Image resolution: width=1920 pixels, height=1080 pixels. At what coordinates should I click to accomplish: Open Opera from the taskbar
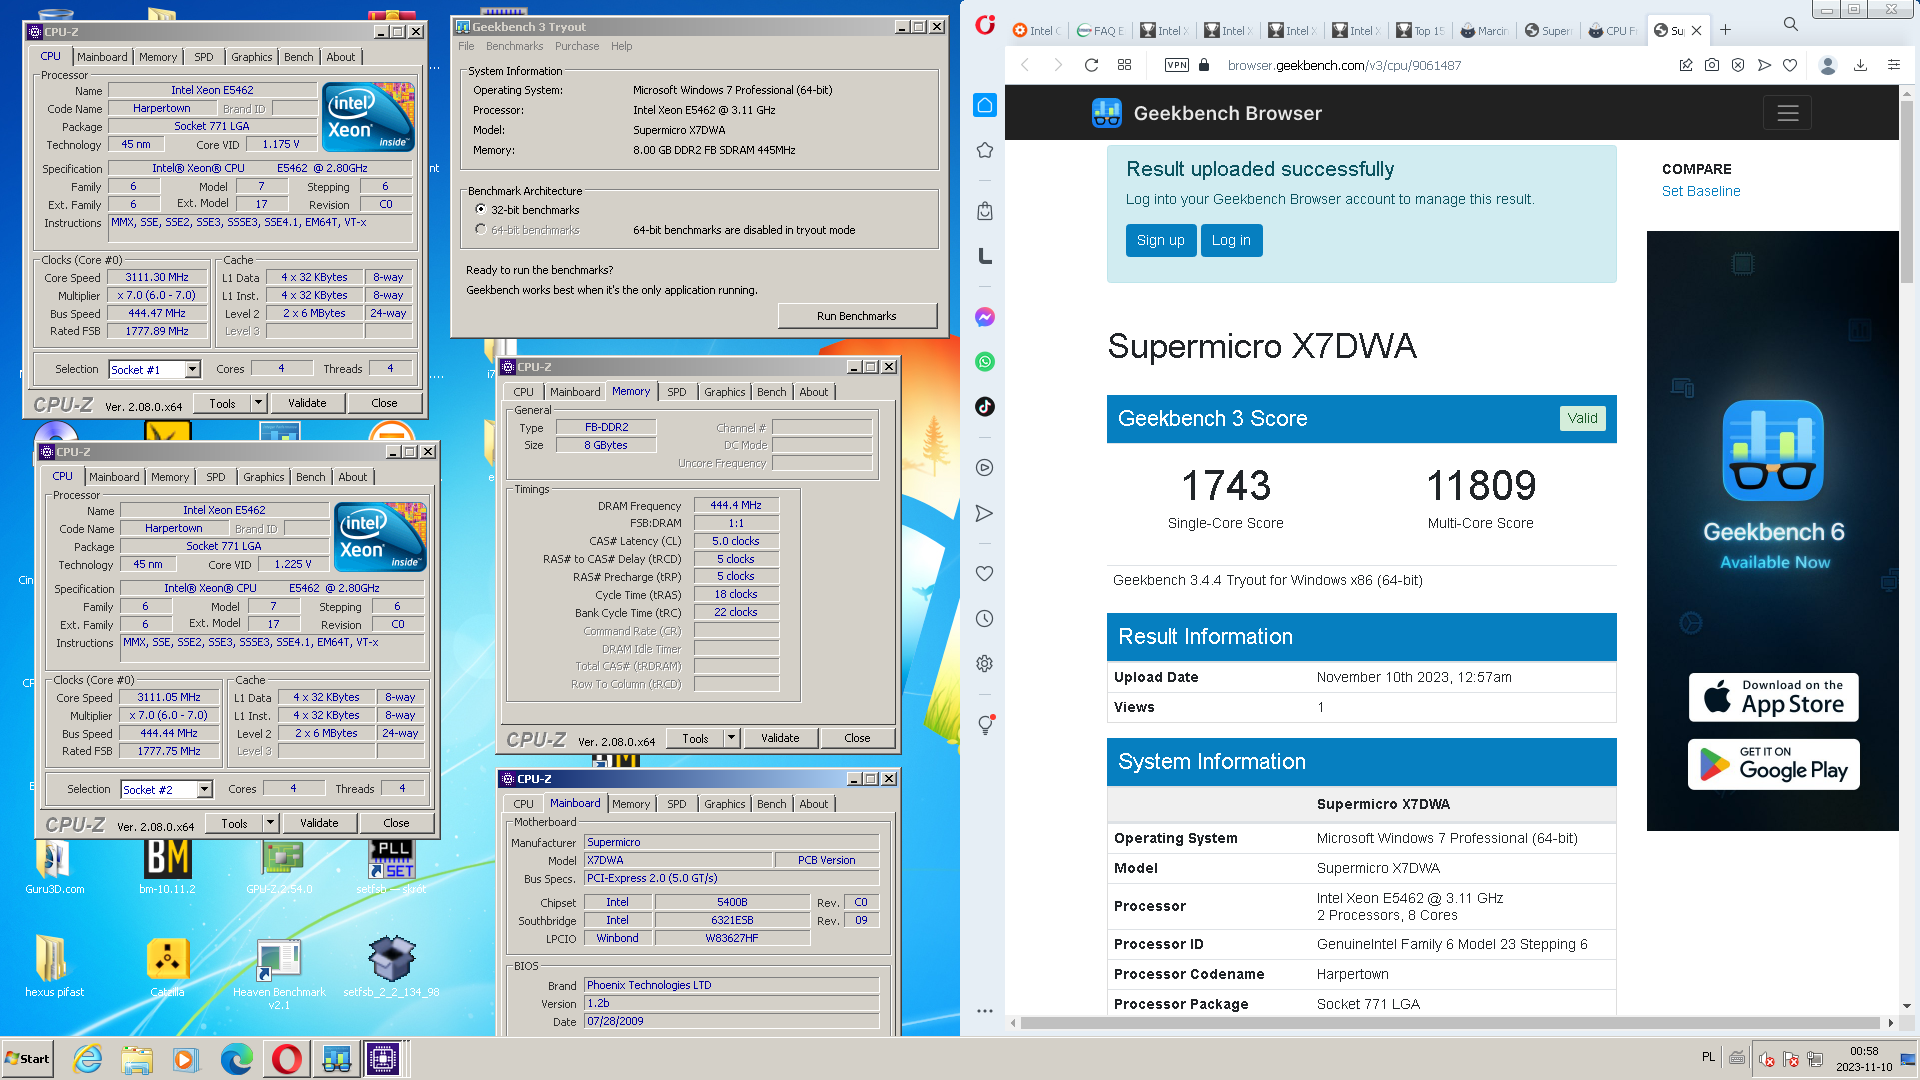coord(286,1059)
